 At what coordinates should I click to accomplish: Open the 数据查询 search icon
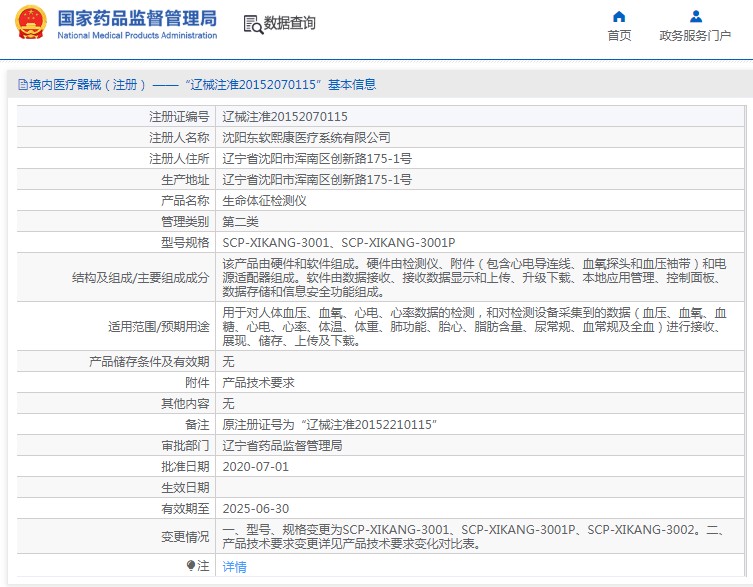pyautogui.click(x=253, y=24)
